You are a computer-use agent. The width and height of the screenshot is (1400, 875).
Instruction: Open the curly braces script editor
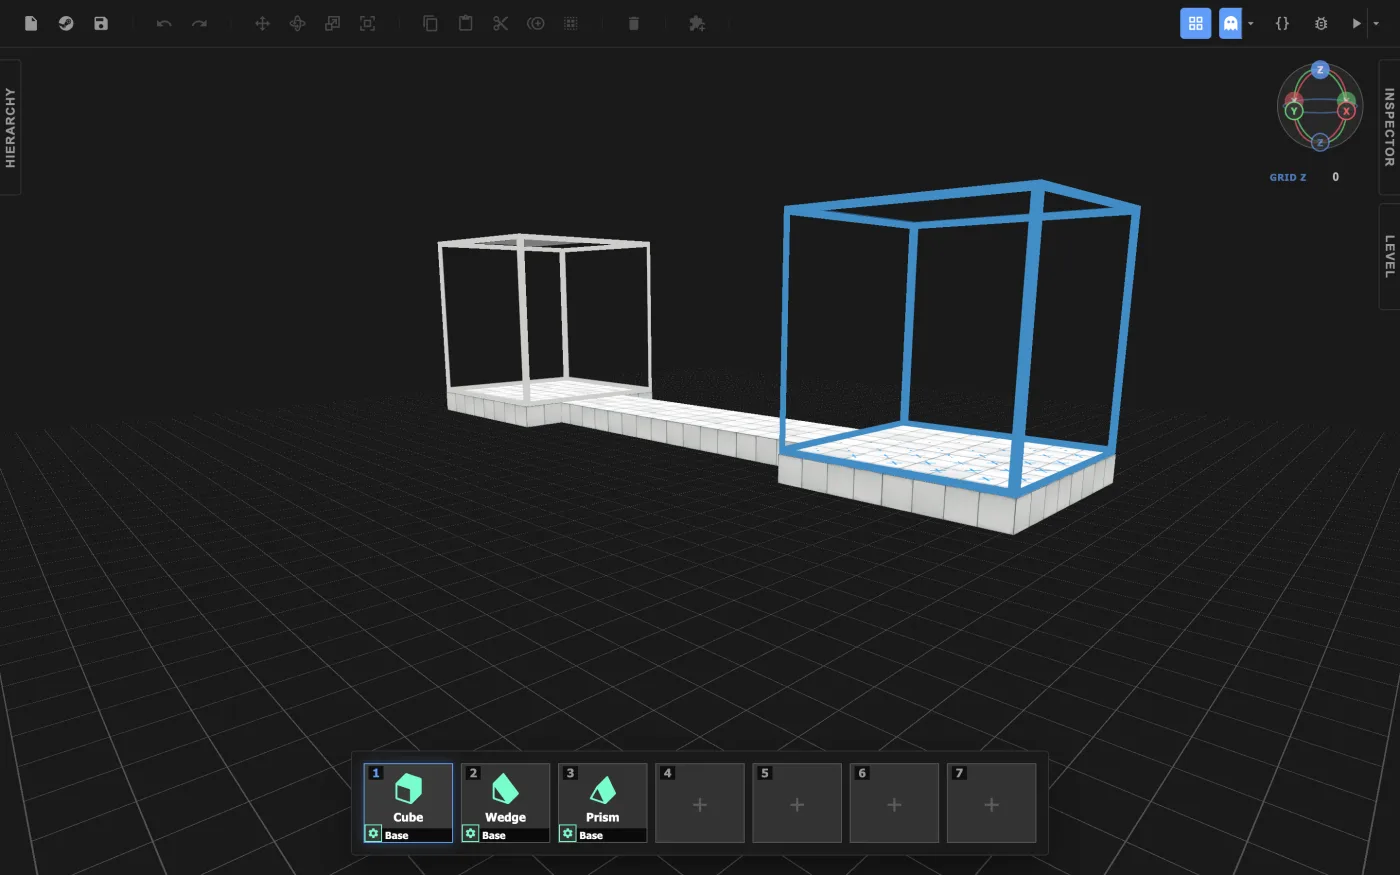click(x=1282, y=23)
